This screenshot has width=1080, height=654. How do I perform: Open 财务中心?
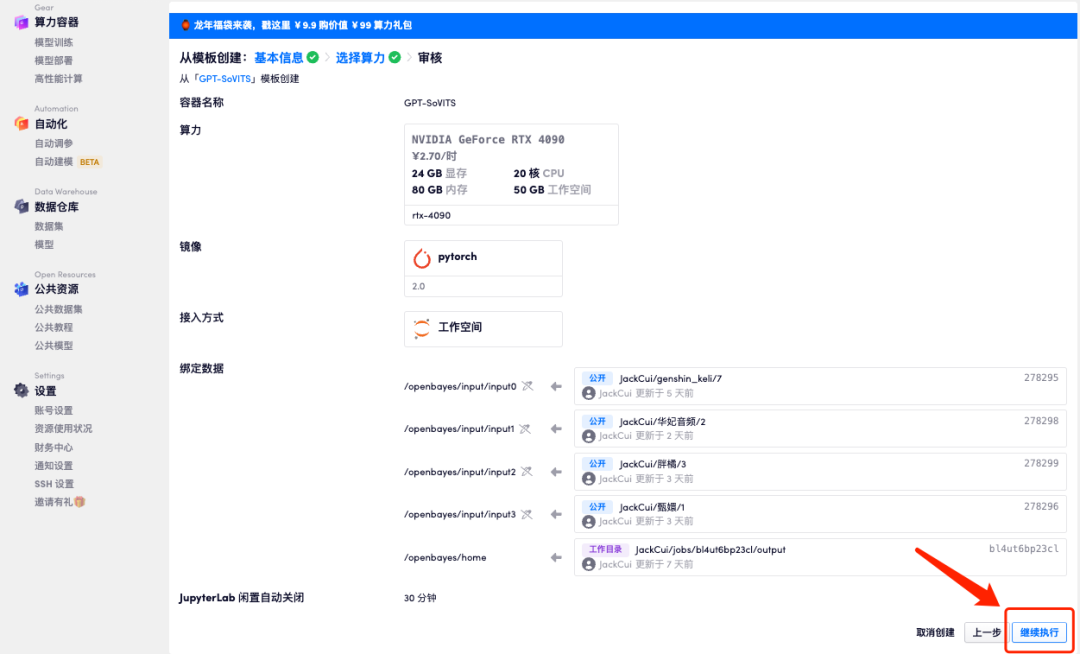coord(54,447)
